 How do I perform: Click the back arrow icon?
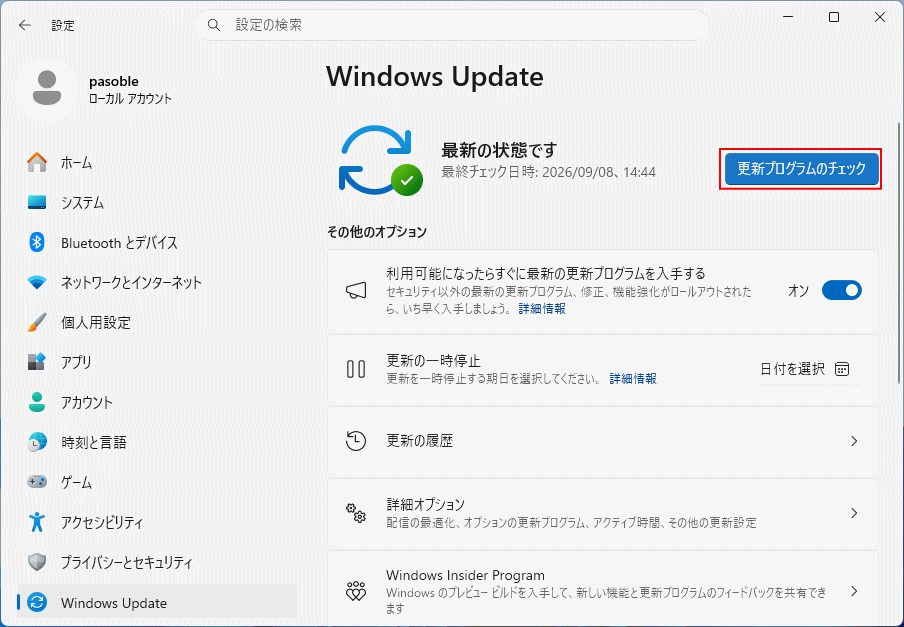tap(24, 25)
